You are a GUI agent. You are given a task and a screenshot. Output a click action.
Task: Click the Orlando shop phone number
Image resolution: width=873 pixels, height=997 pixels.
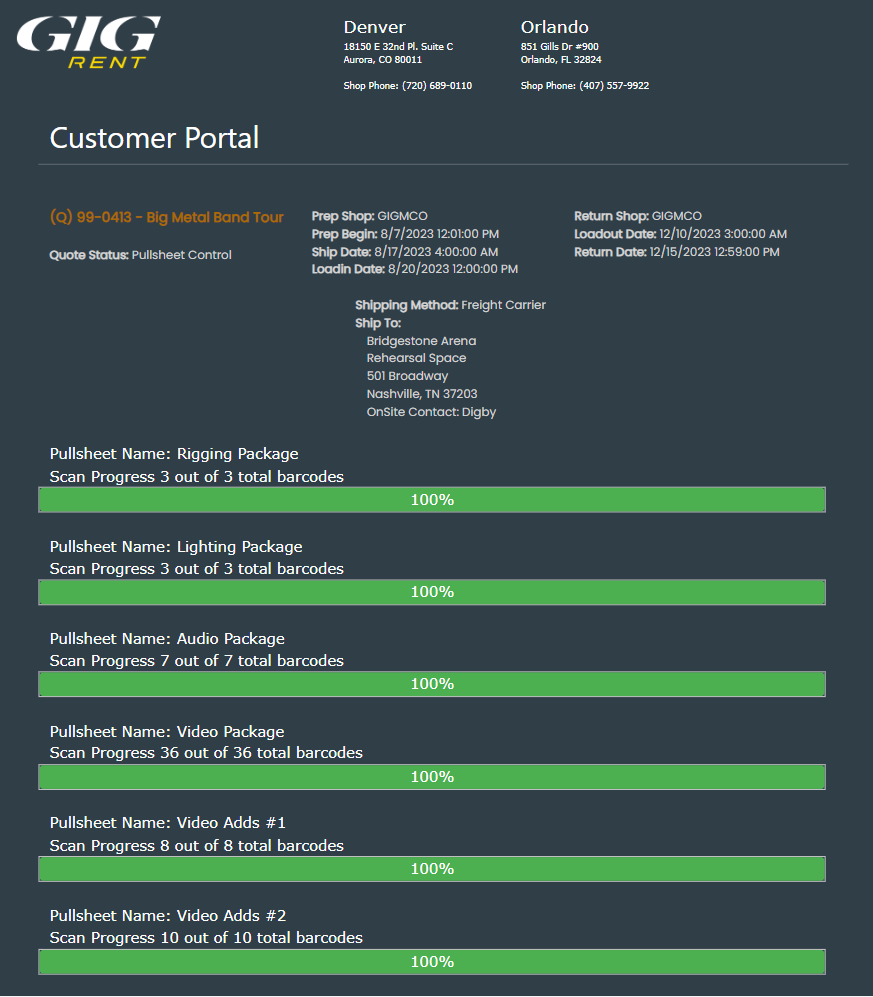point(613,86)
